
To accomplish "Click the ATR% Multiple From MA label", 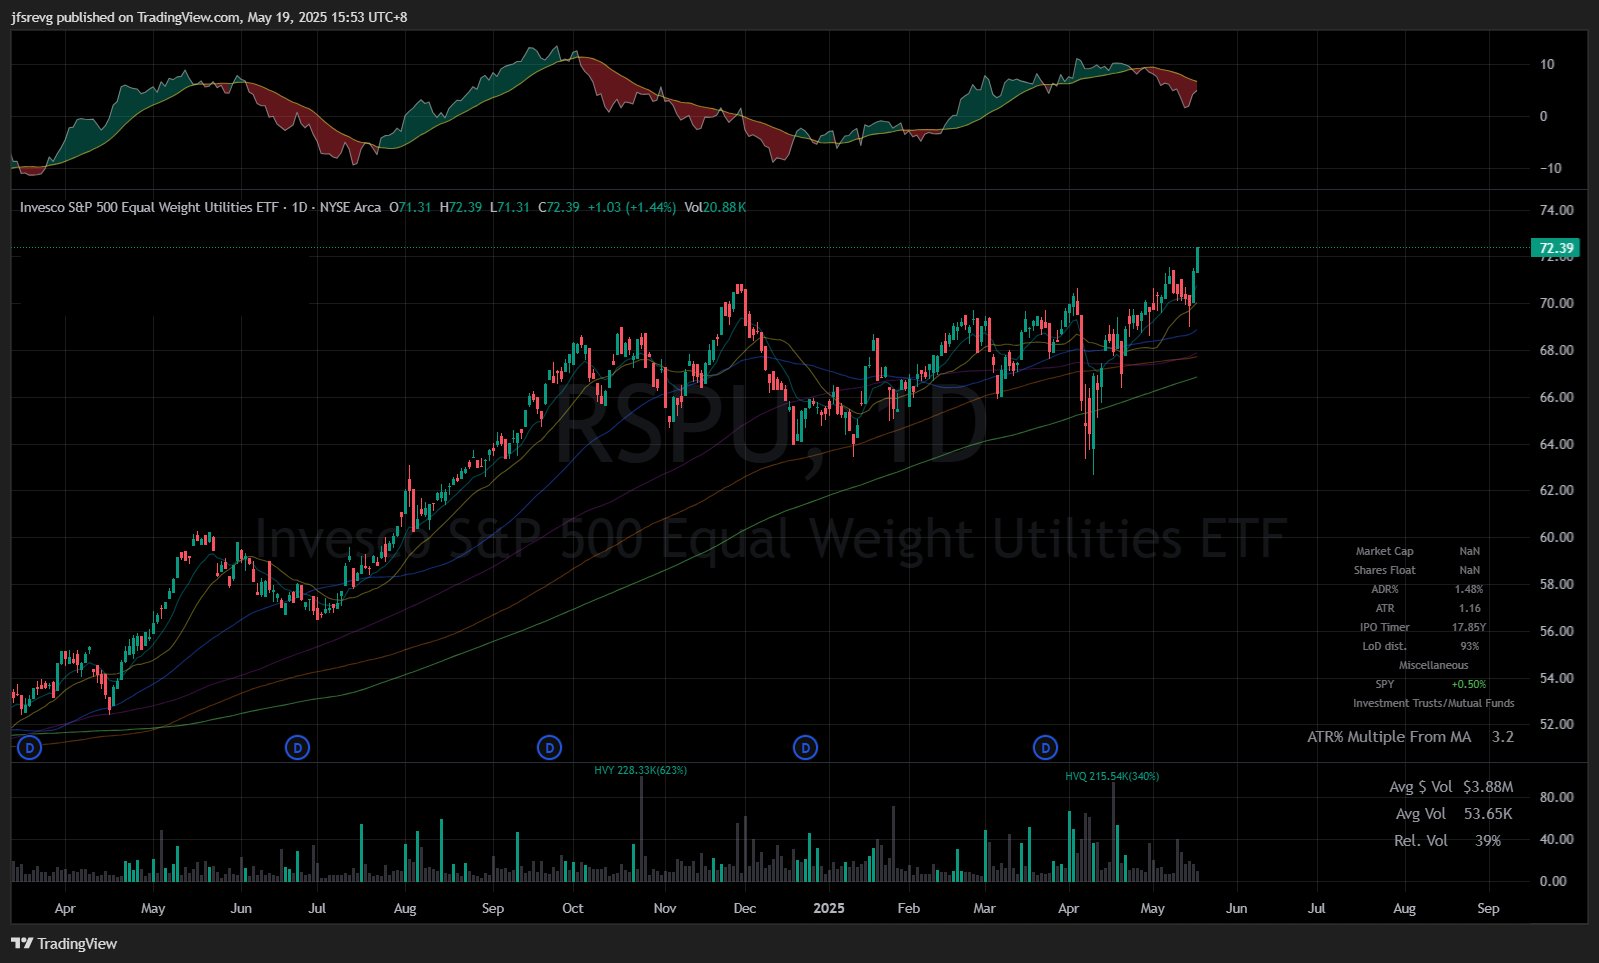I will click(x=1389, y=737).
